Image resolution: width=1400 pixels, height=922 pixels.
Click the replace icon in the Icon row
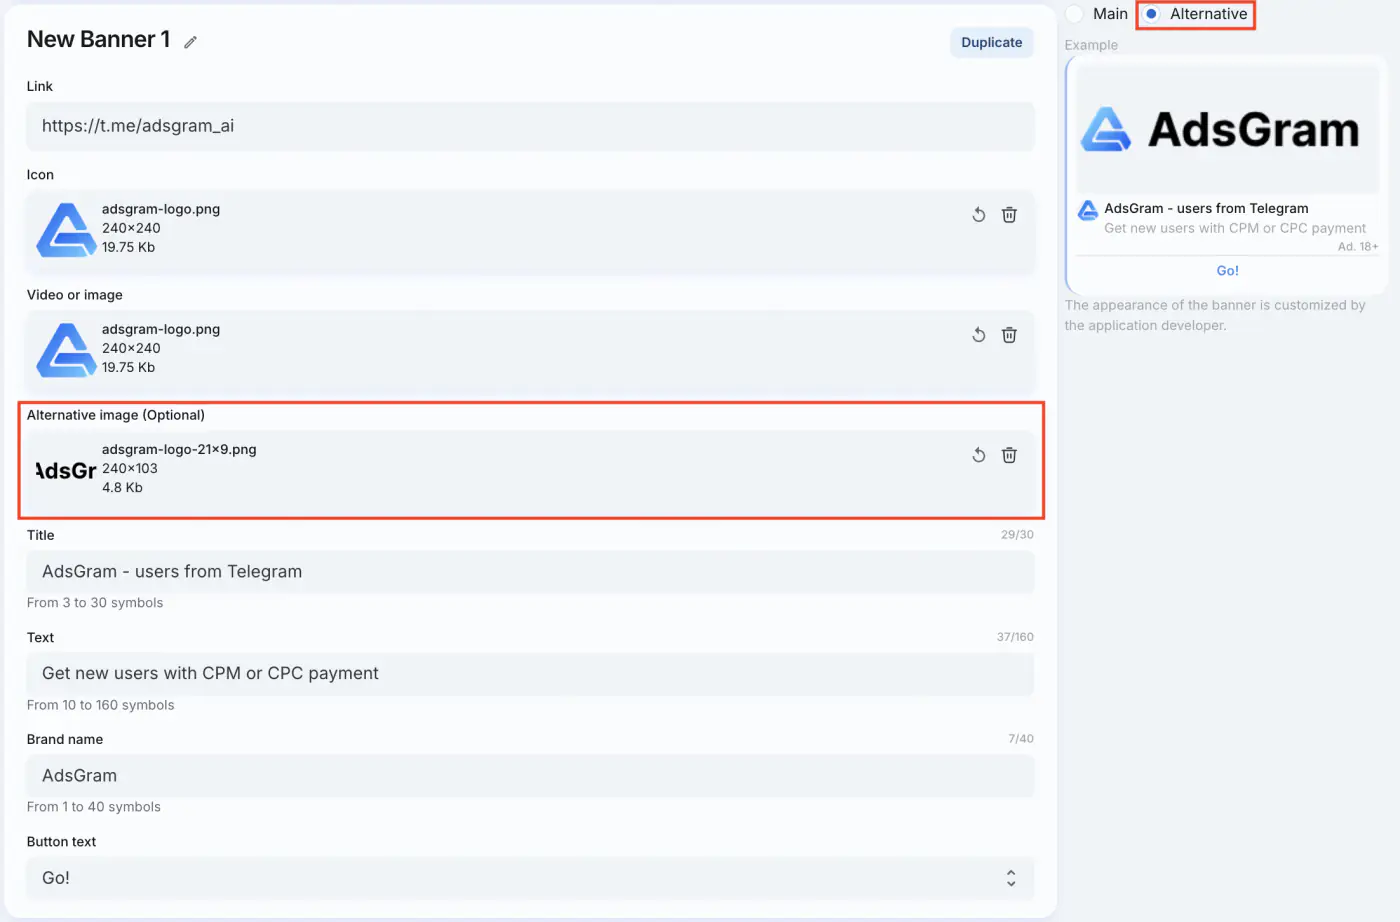click(x=979, y=215)
